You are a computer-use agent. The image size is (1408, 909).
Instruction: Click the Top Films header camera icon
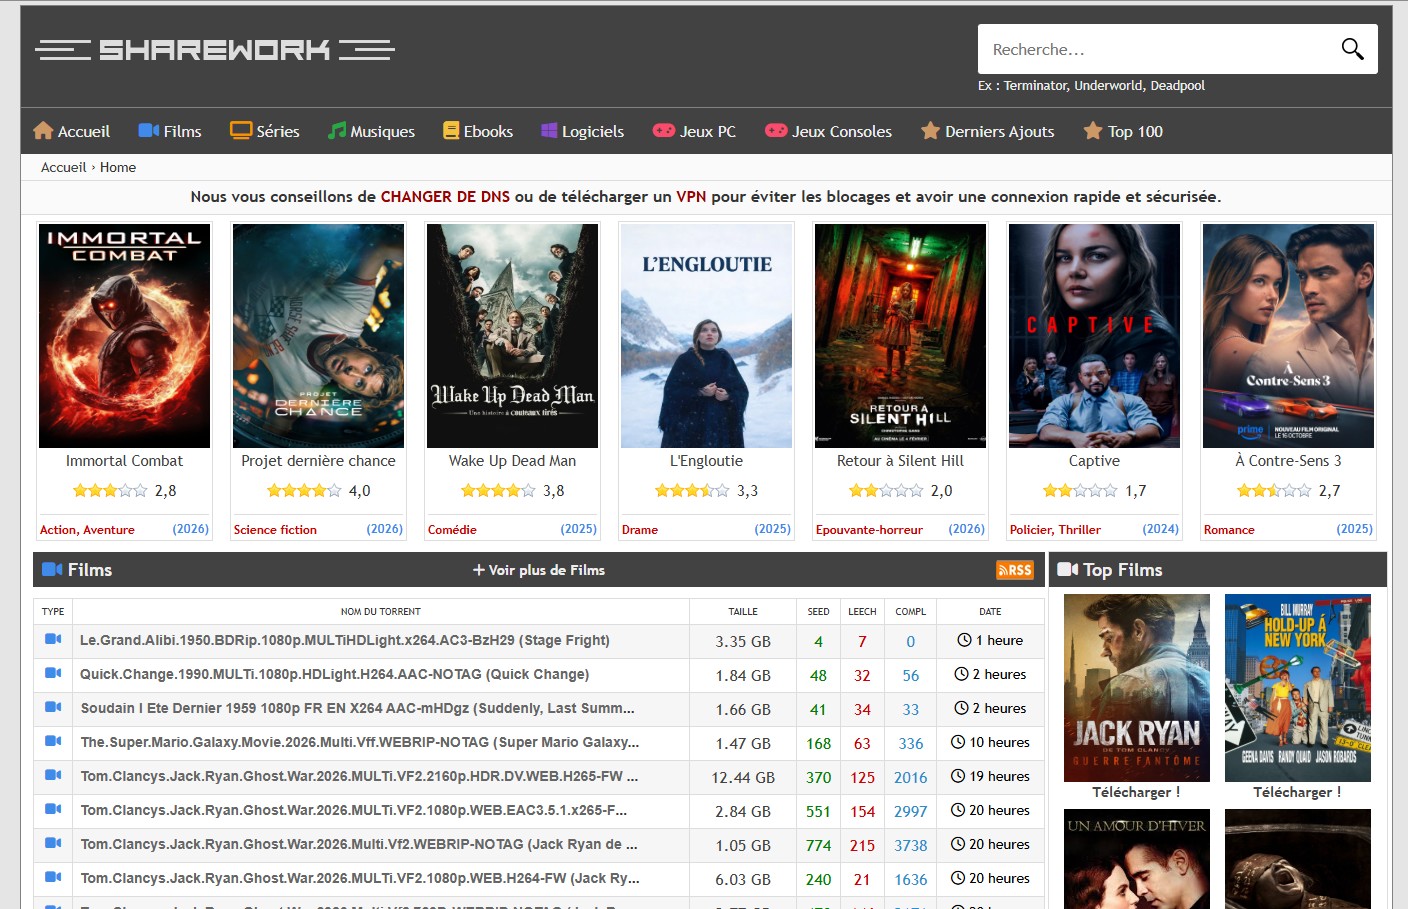[1068, 569]
